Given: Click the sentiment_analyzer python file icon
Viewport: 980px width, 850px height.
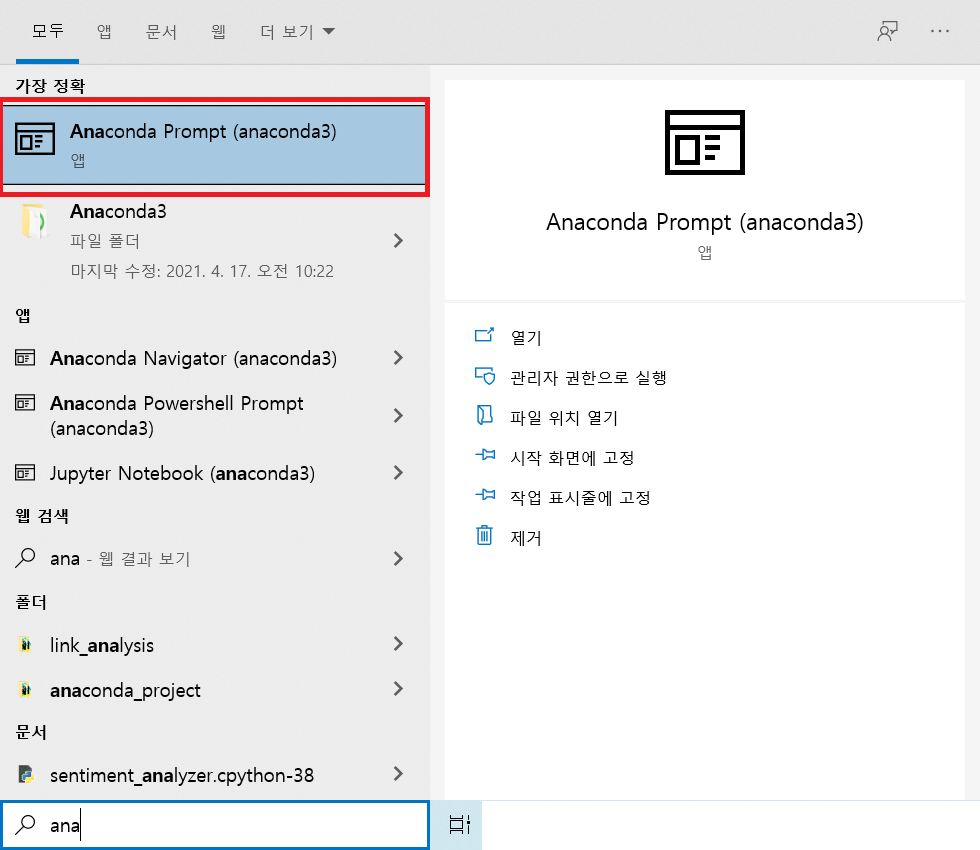Looking at the screenshot, I should (26, 774).
